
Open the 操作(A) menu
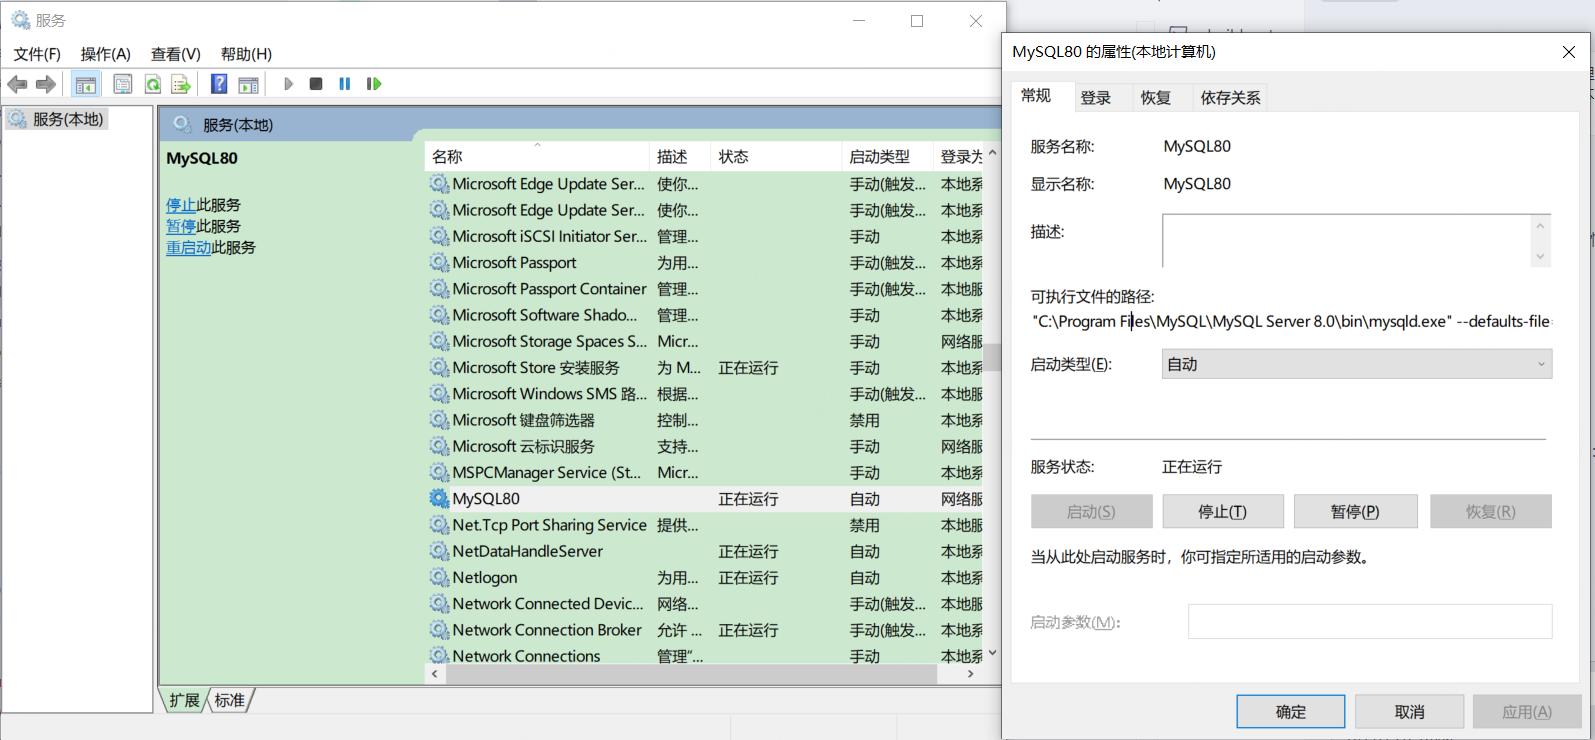(x=106, y=54)
